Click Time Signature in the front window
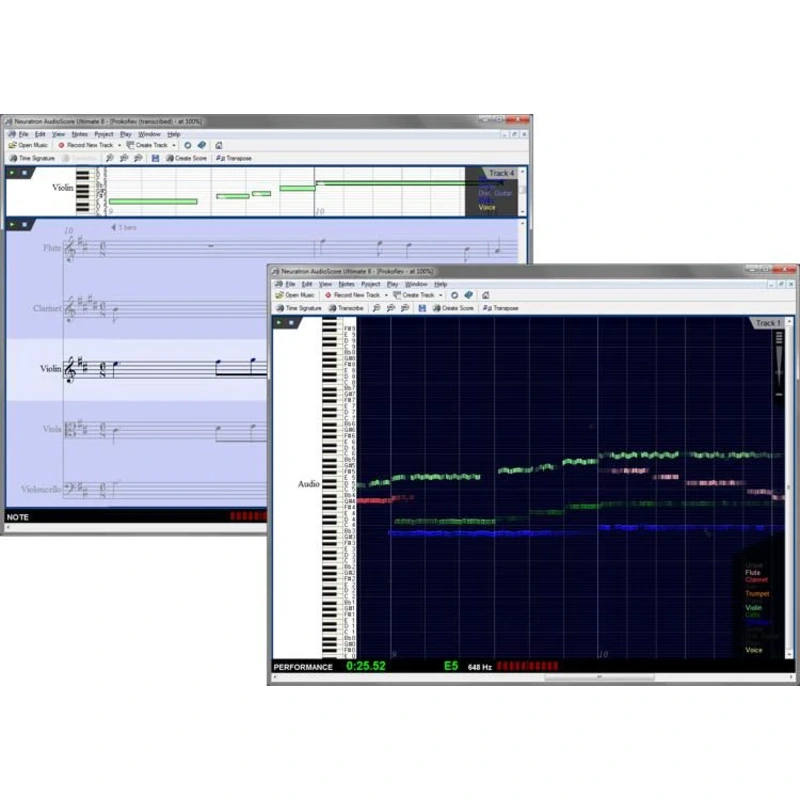 click(302, 308)
